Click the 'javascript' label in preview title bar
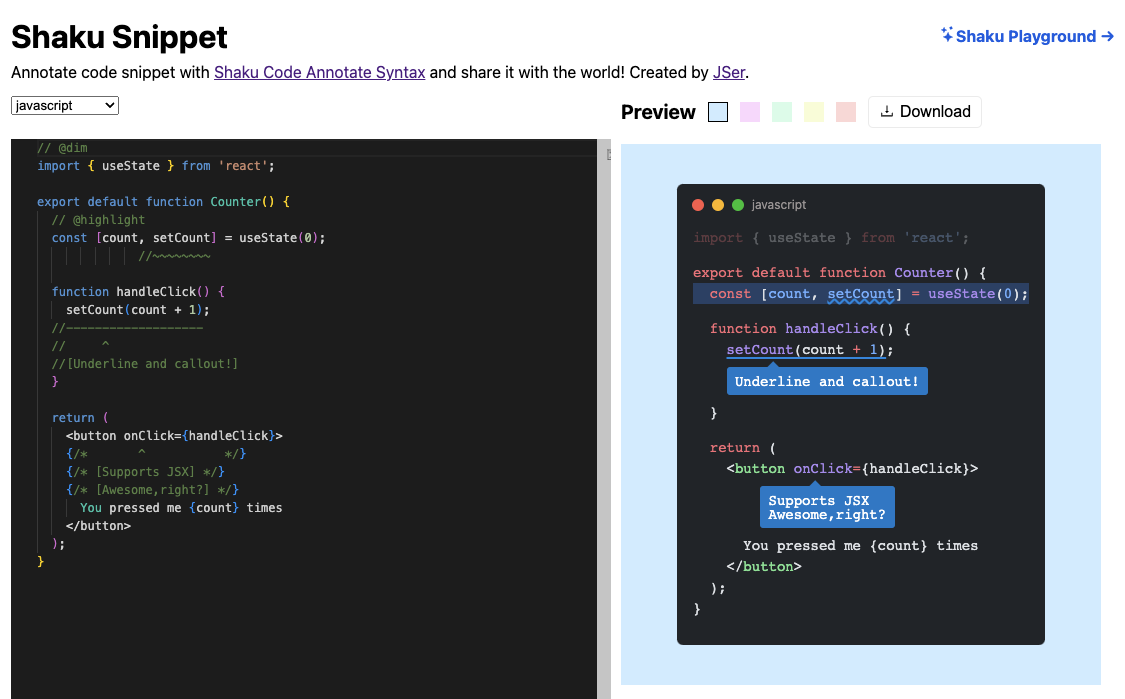Viewport: 1125px width, 699px height. [x=778, y=205]
